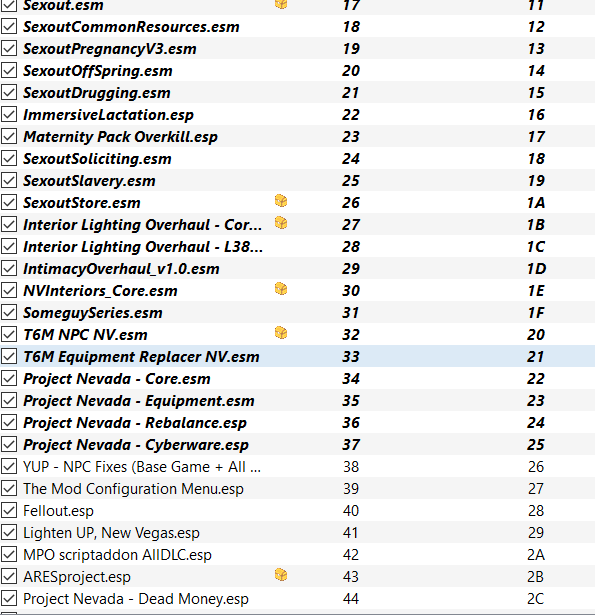This screenshot has width=595, height=616.
Task: Click mod index 1A on SexoutStore.esm row
Action: click(x=536, y=203)
